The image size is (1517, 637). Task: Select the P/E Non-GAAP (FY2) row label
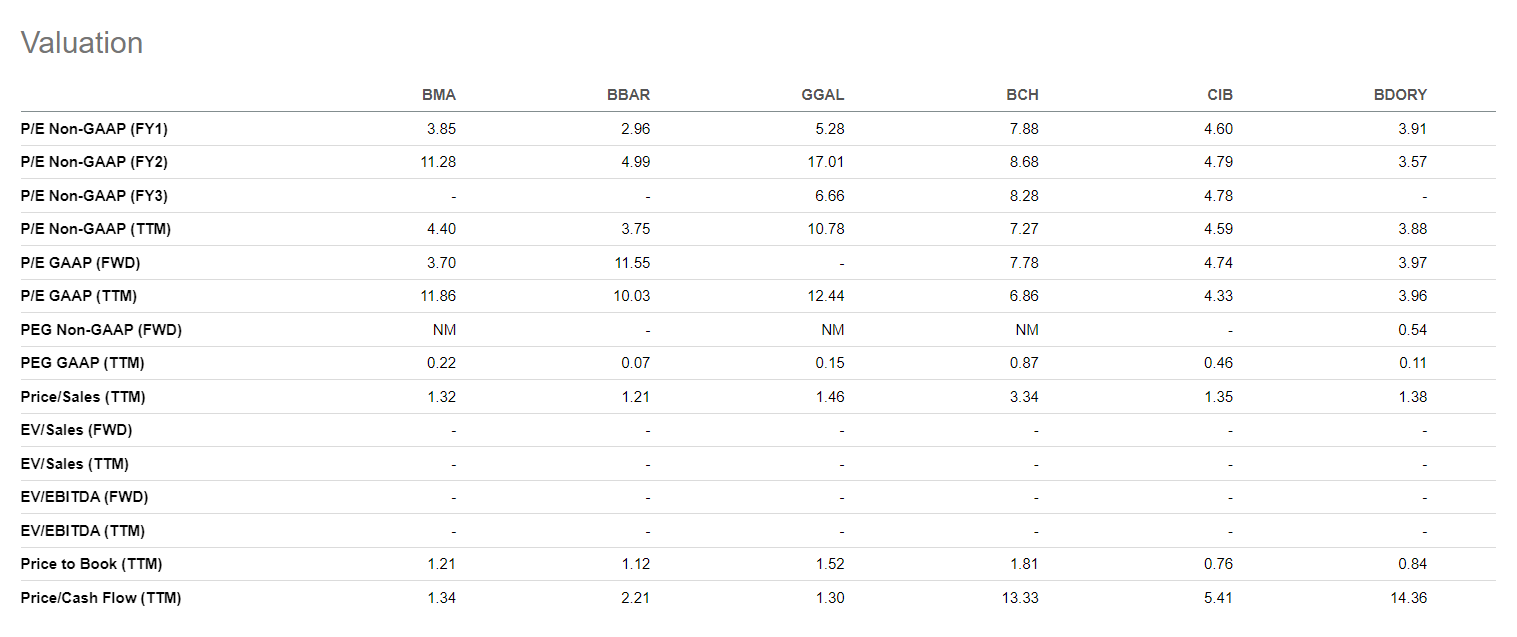tap(96, 162)
